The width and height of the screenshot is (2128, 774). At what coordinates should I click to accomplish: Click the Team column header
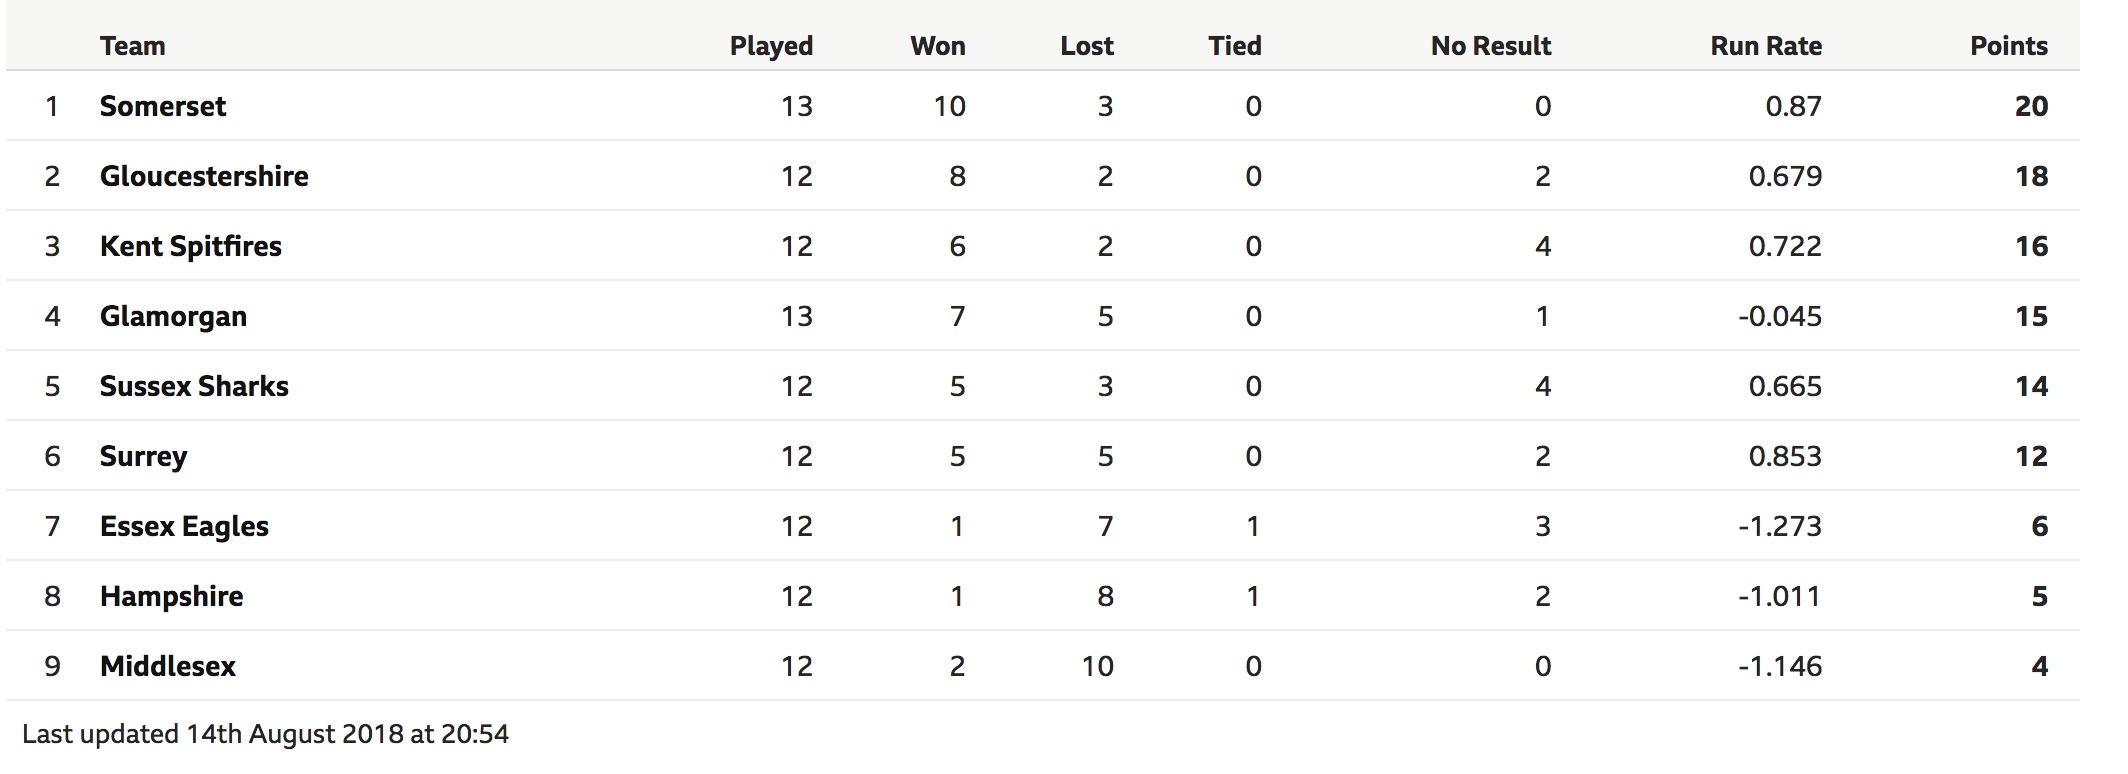[132, 46]
